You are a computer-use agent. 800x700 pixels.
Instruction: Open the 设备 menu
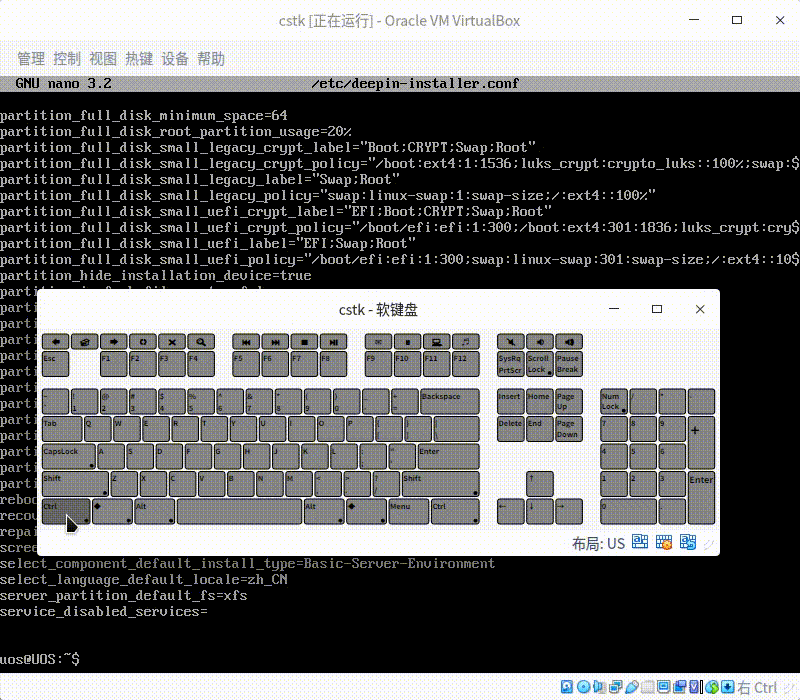pos(174,58)
